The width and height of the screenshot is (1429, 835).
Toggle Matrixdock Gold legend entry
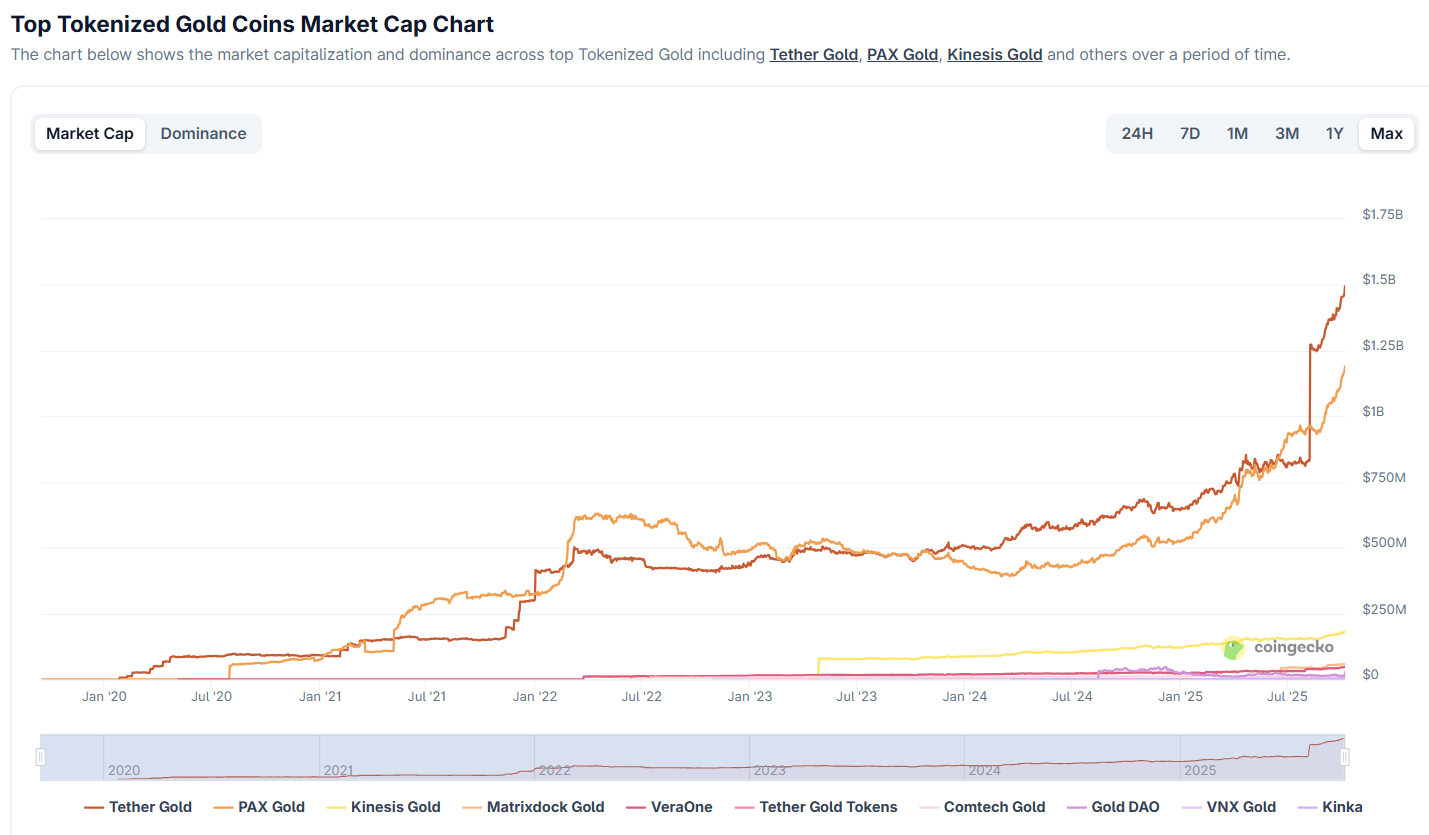(x=533, y=807)
